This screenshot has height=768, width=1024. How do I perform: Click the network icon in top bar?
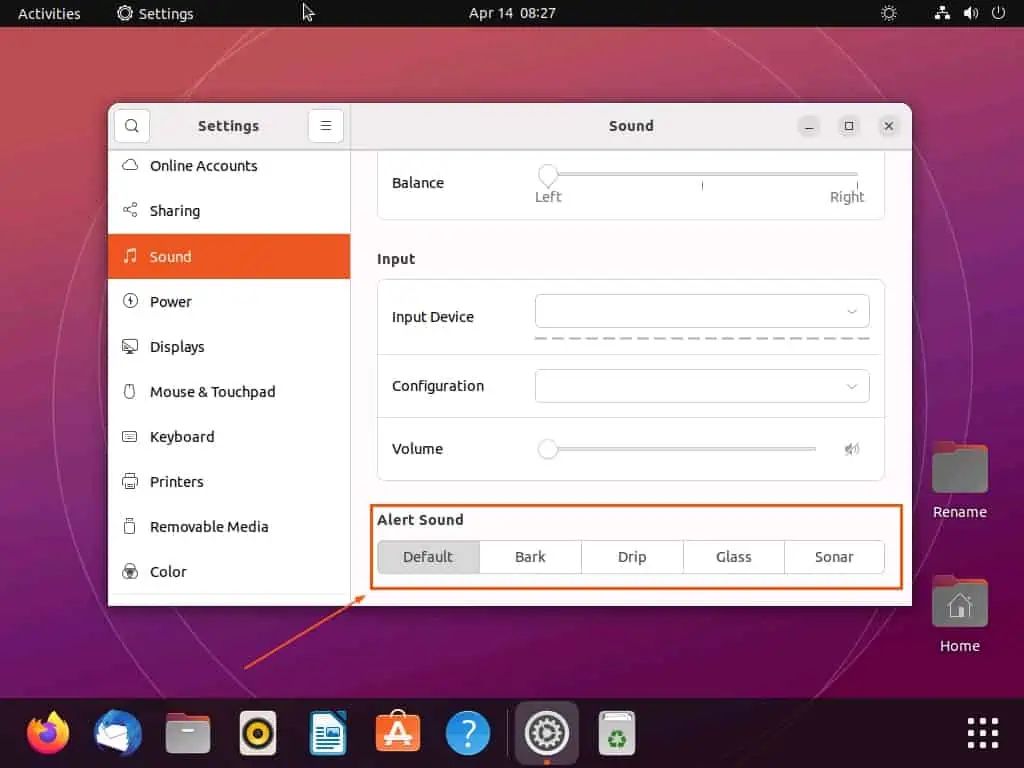pyautogui.click(x=942, y=13)
